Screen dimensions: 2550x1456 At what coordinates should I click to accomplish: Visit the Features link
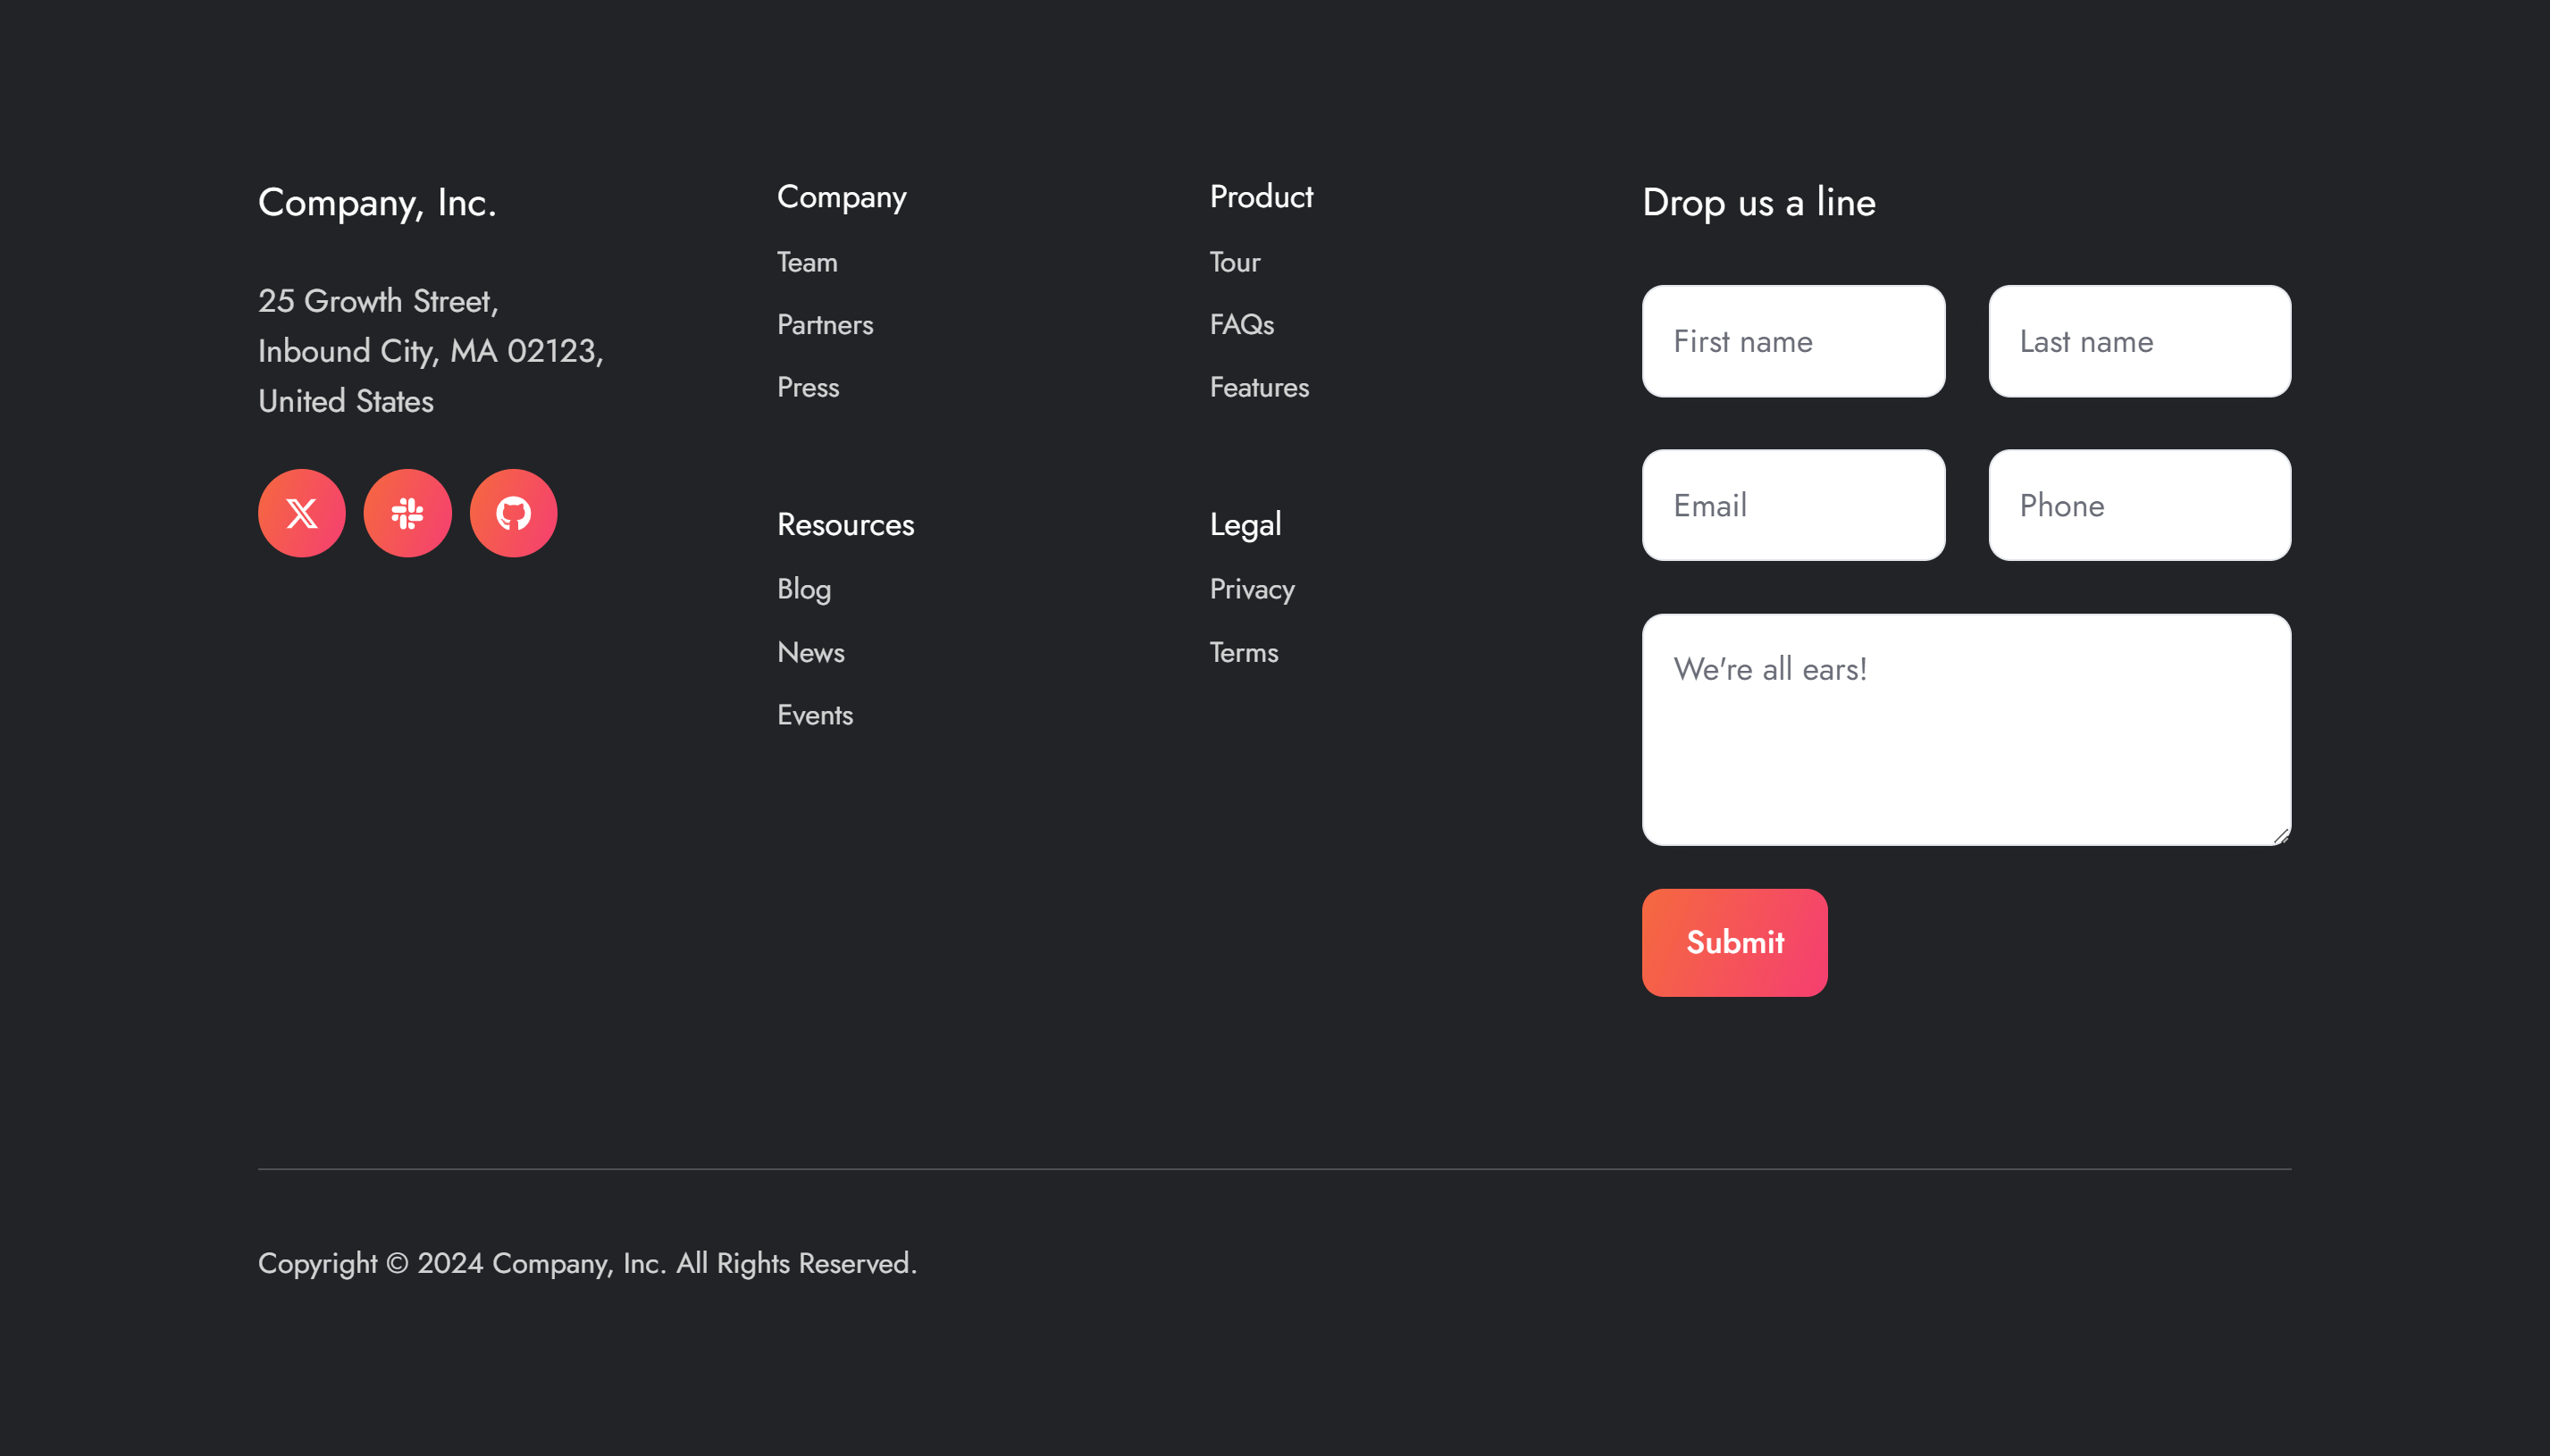1258,387
